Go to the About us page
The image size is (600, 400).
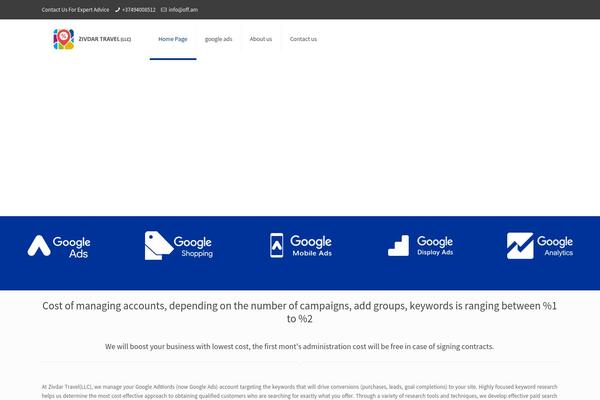pos(261,39)
